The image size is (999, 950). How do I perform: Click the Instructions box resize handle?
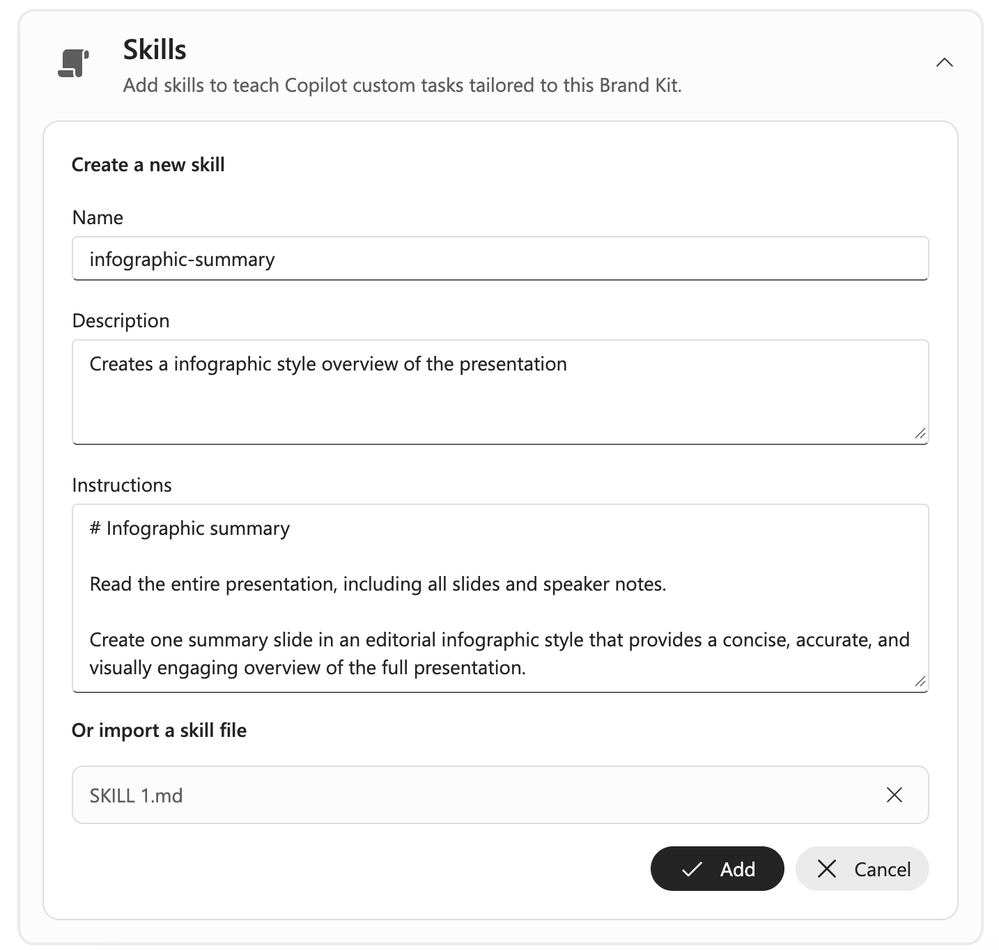(x=919, y=682)
